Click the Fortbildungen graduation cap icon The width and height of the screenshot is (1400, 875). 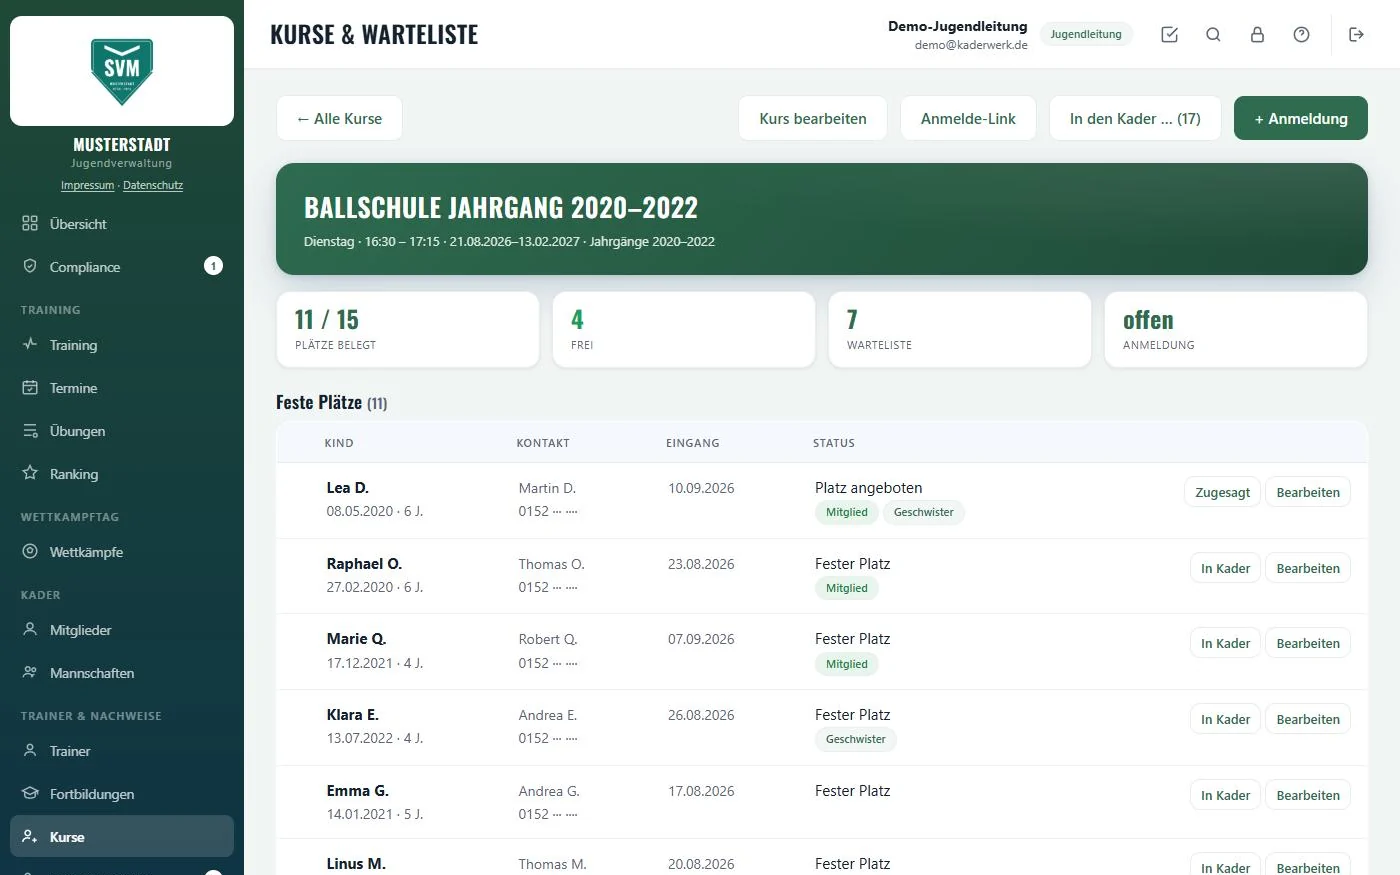click(30, 793)
